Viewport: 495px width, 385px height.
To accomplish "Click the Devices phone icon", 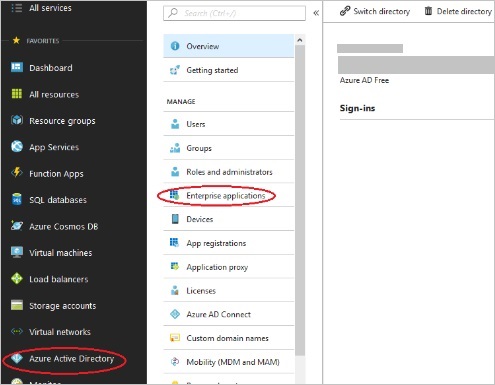I will click(175, 219).
